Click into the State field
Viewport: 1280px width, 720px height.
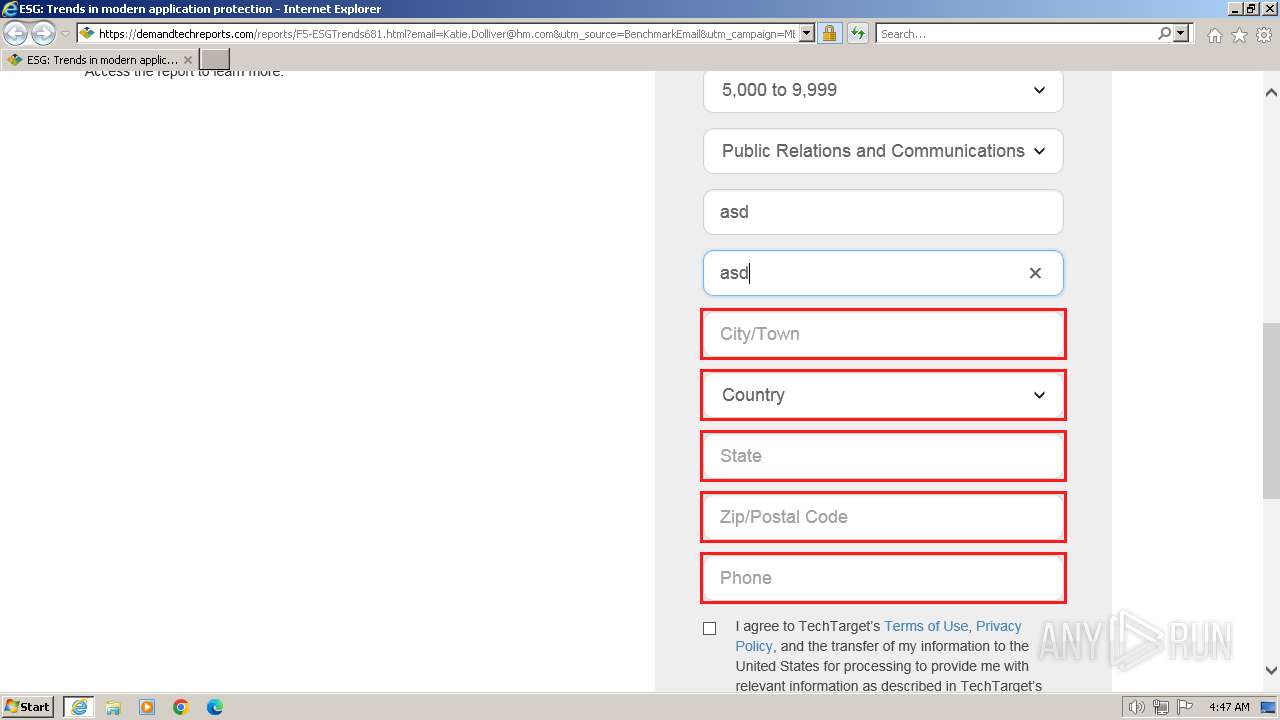(x=883, y=456)
